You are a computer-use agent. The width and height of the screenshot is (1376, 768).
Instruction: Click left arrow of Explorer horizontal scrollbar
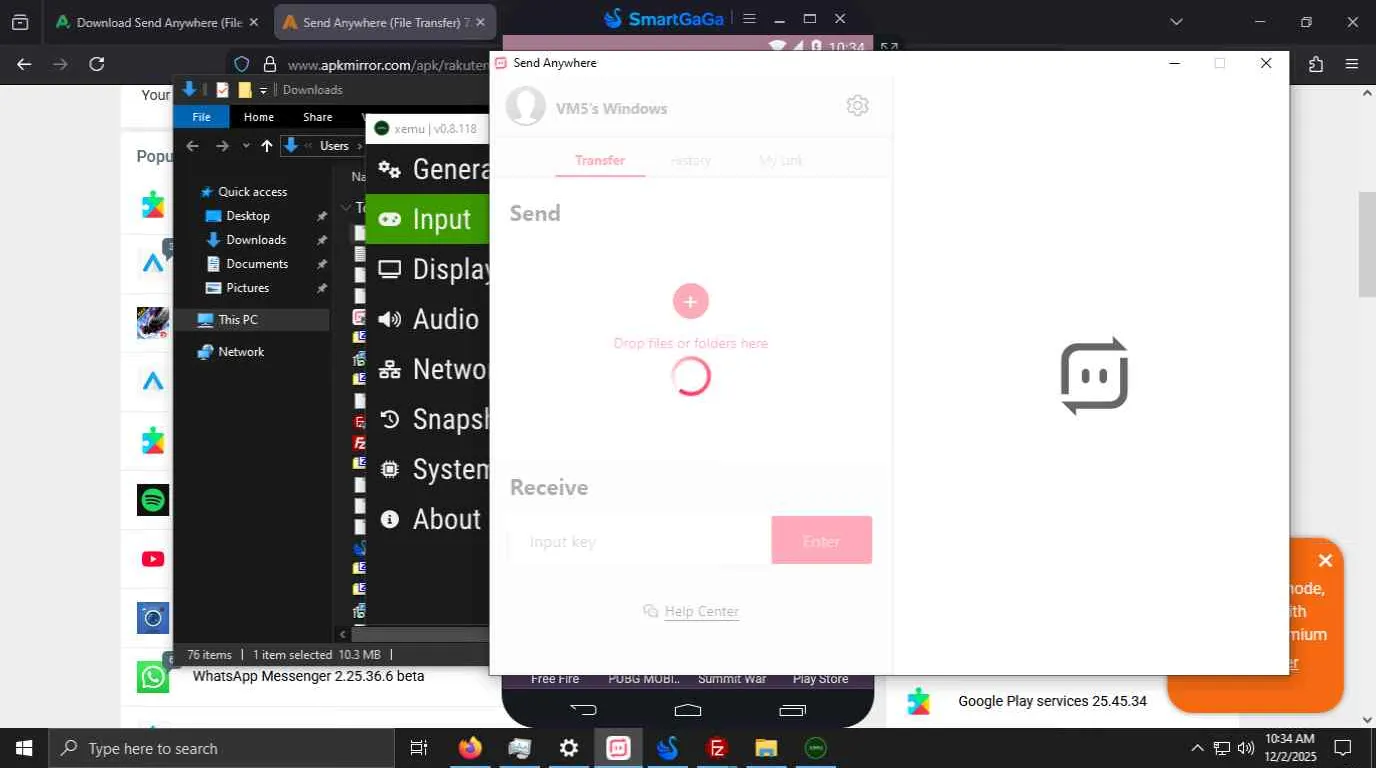pos(343,634)
